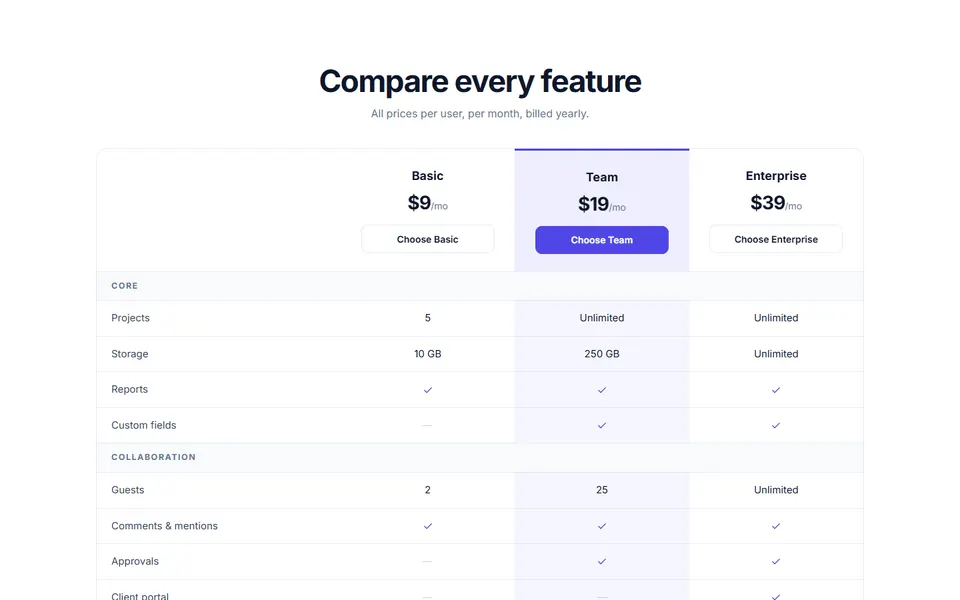This screenshot has height=600, width=960.
Task: Click Guests Unlimited value under Enterprise
Action: pyautogui.click(x=776, y=490)
